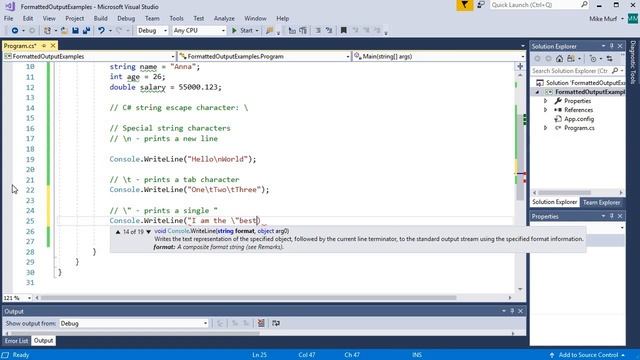Image resolution: width=640 pixels, height=360 pixels.
Task: Toggle Word Wrap icon in Output panel
Action: point(276,323)
